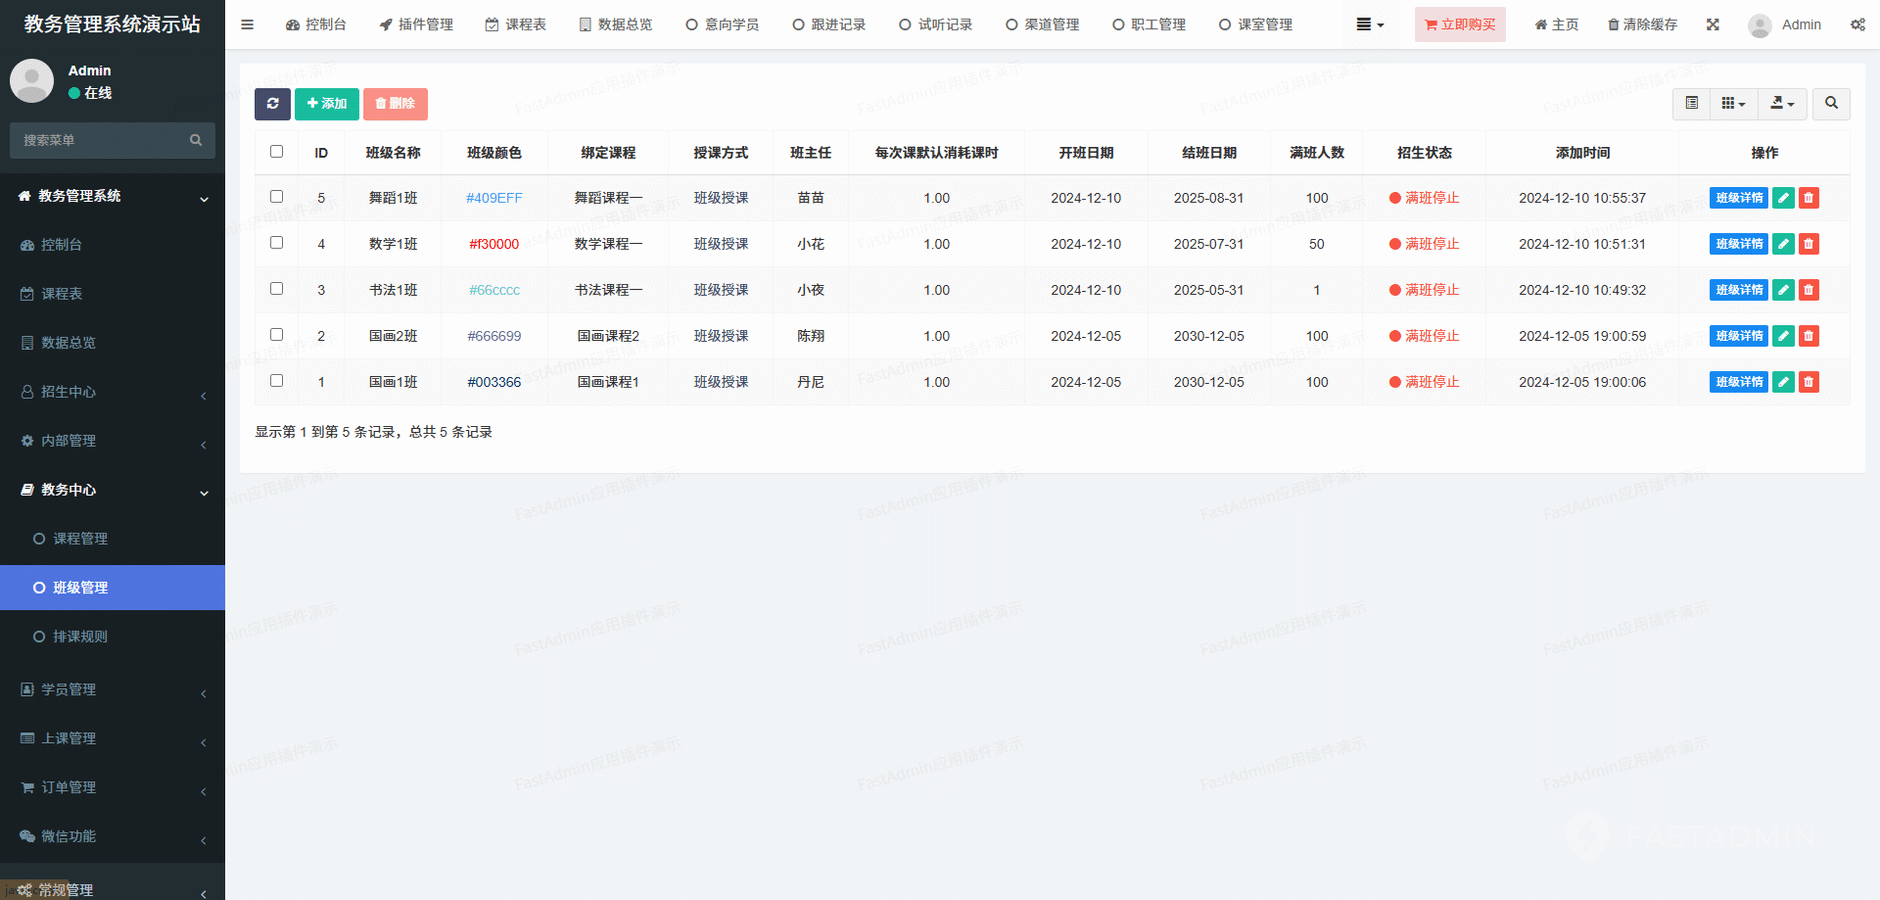The image size is (1880, 900).
Task: Select the checkbox for row 书法1班
Action: [277, 289]
